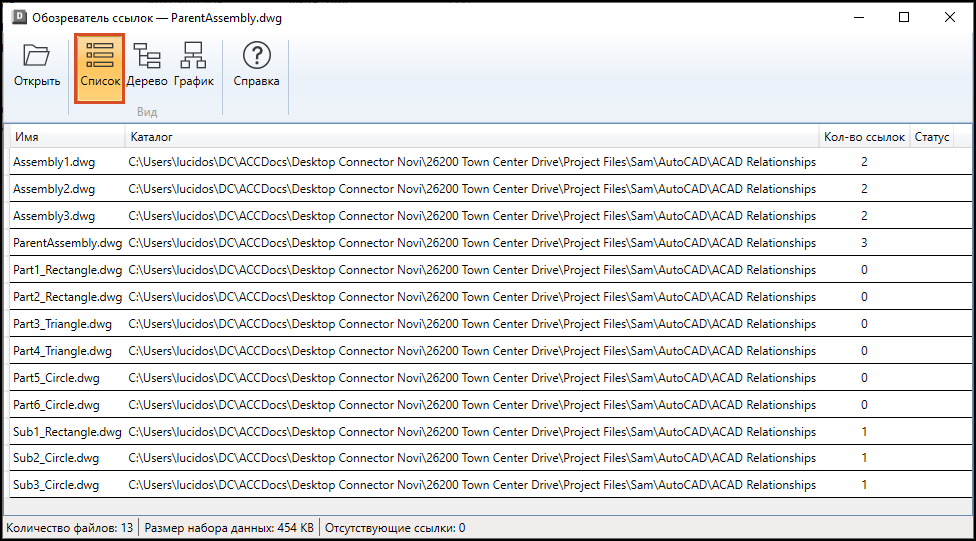Click the catalog path of Assembly2.dwg
This screenshot has width=976, height=541.
click(x=472, y=189)
